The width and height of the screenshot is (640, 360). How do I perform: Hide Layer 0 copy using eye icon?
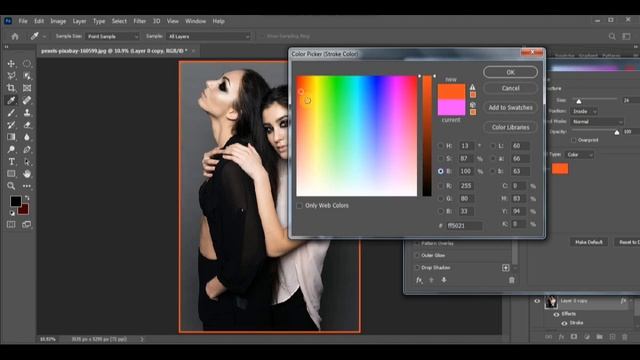click(537, 301)
